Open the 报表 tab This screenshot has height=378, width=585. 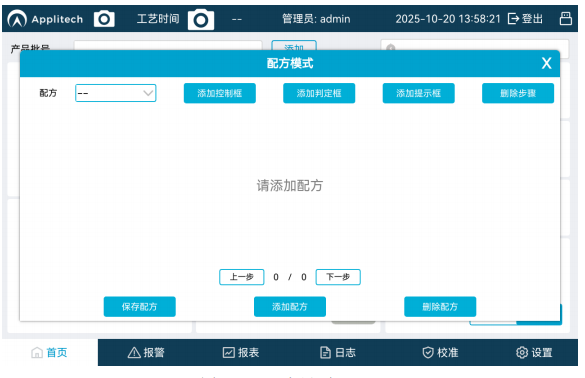[241, 352]
